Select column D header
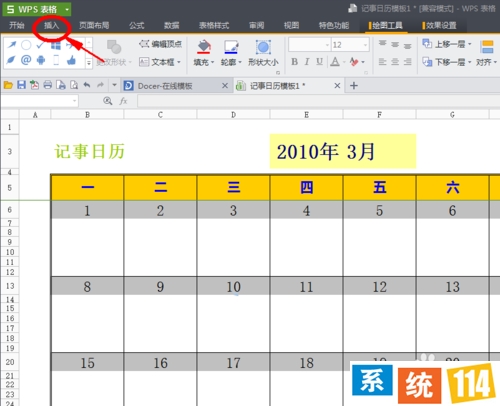This screenshot has height=406, width=500. point(233,115)
